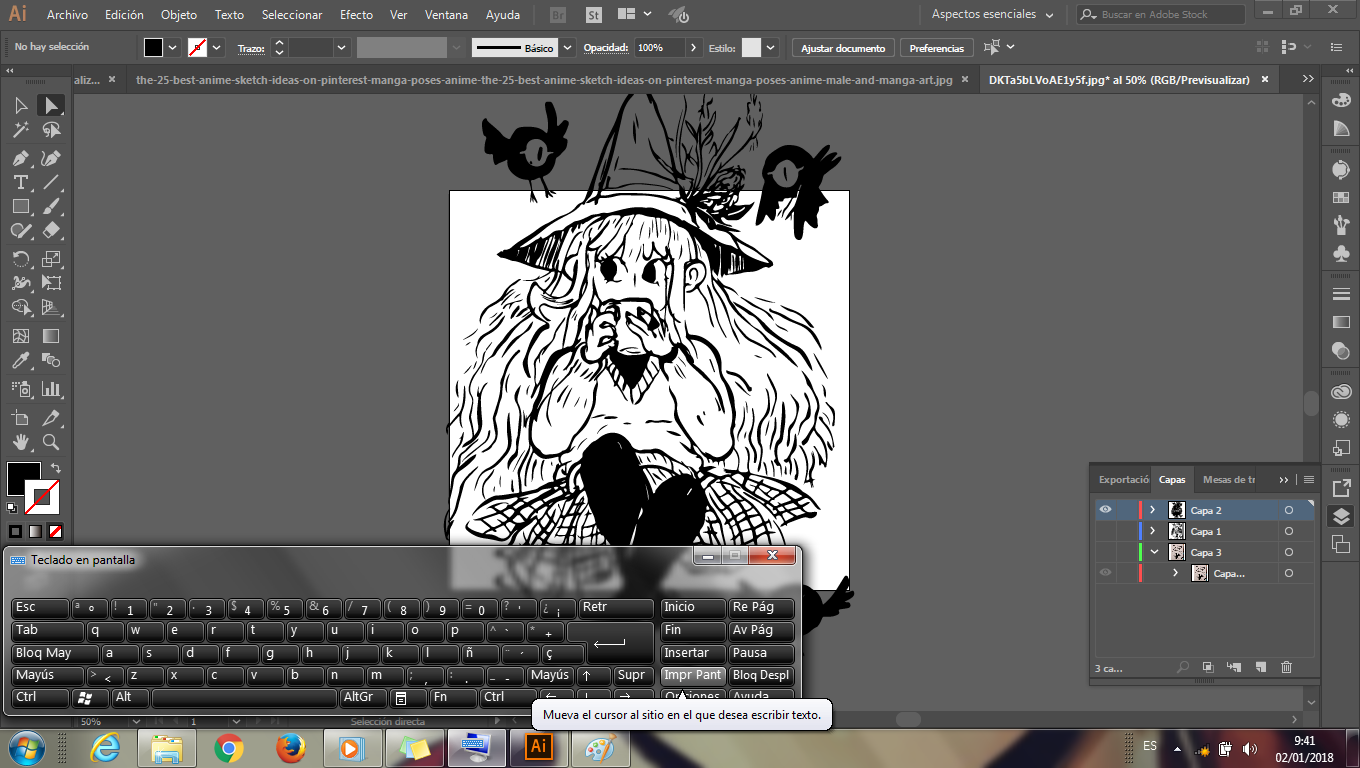Open fill color dropdown in control bar
Viewport: 1360px width, 768px height.
pyautogui.click(x=173, y=48)
